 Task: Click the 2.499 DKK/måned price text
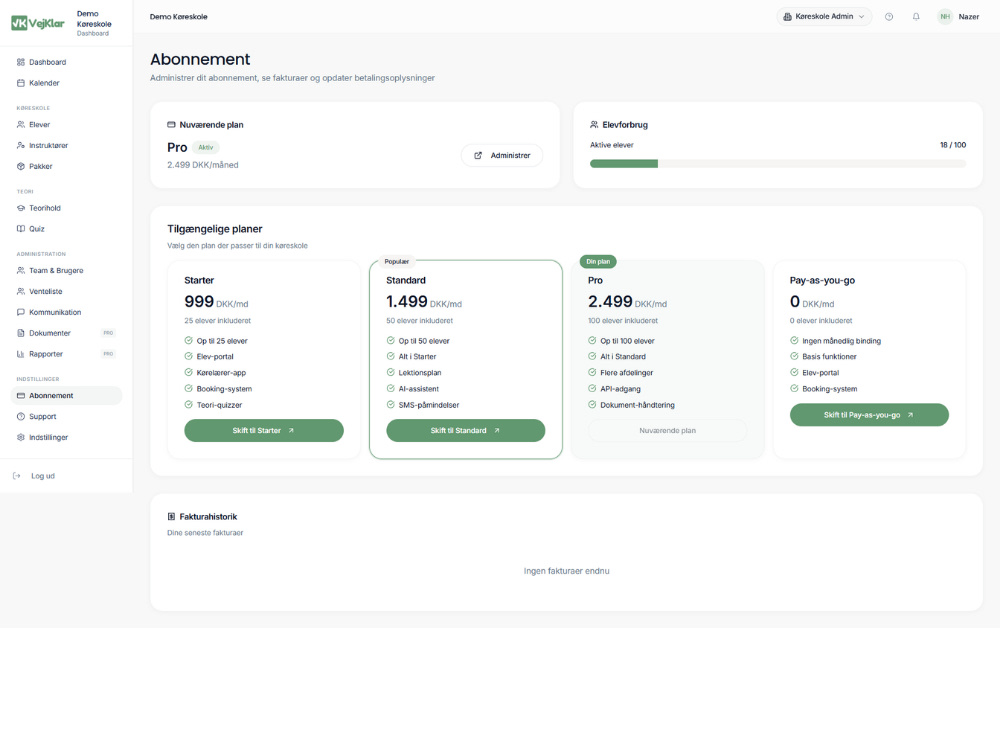tap(203, 165)
